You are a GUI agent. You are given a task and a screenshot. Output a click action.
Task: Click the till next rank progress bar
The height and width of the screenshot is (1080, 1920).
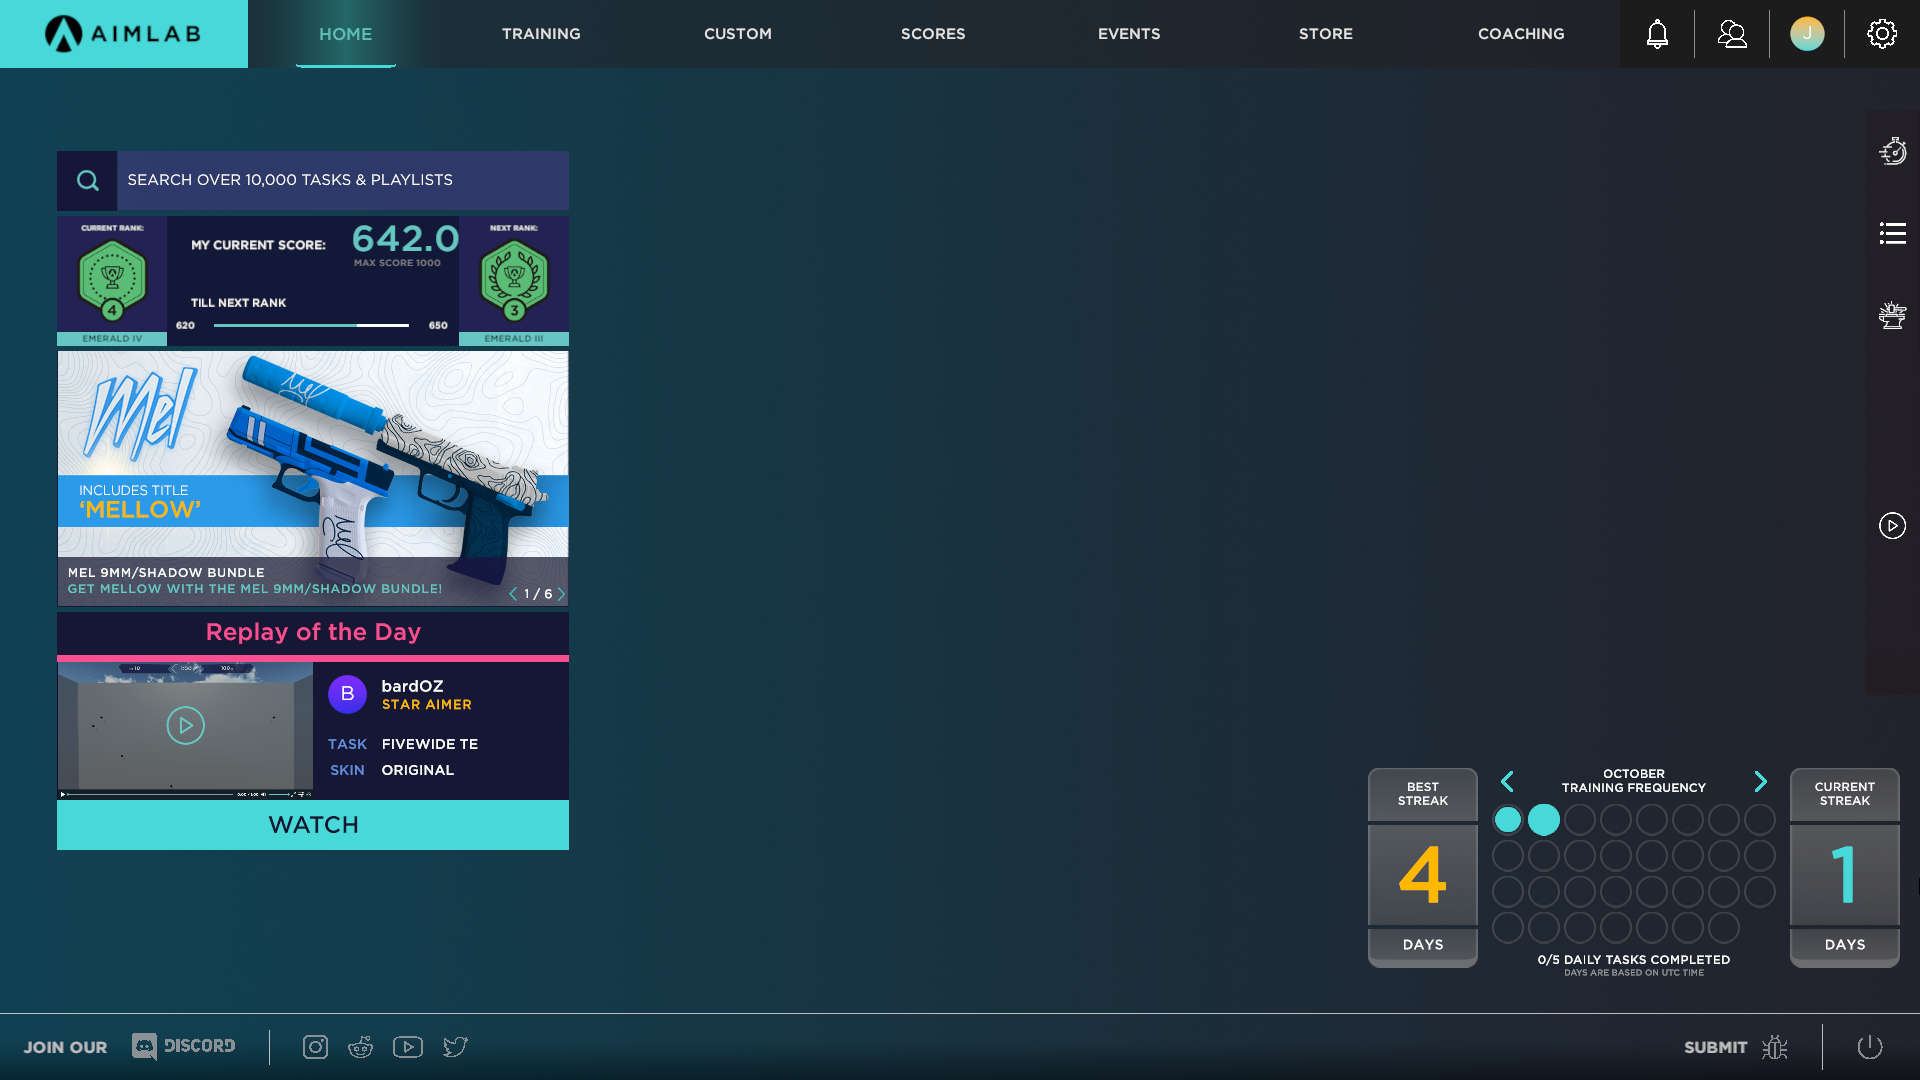311,325
